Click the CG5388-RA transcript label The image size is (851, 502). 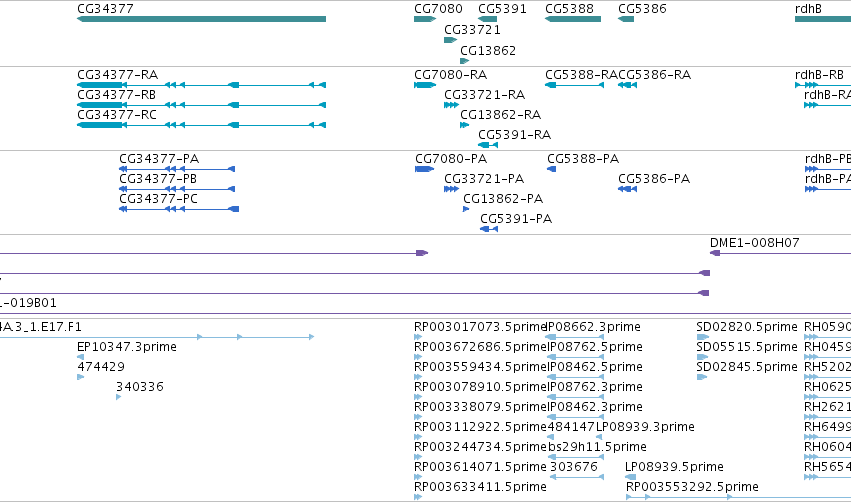pyautogui.click(x=581, y=74)
